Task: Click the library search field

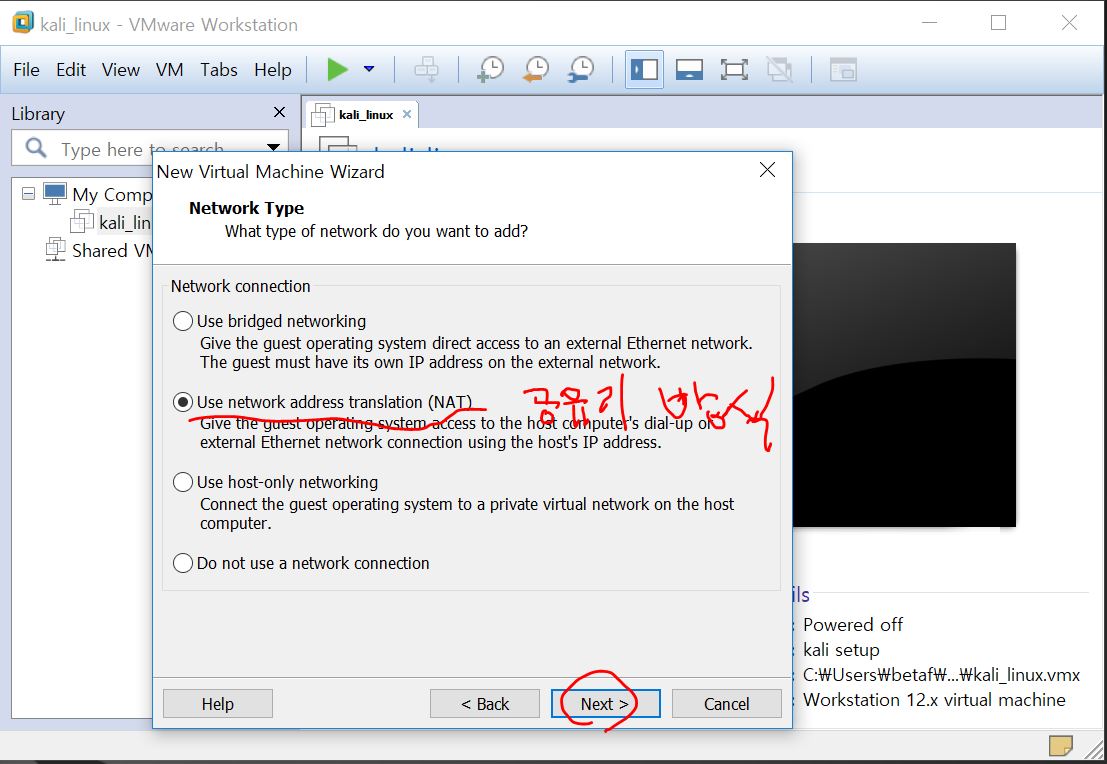Action: point(141,148)
